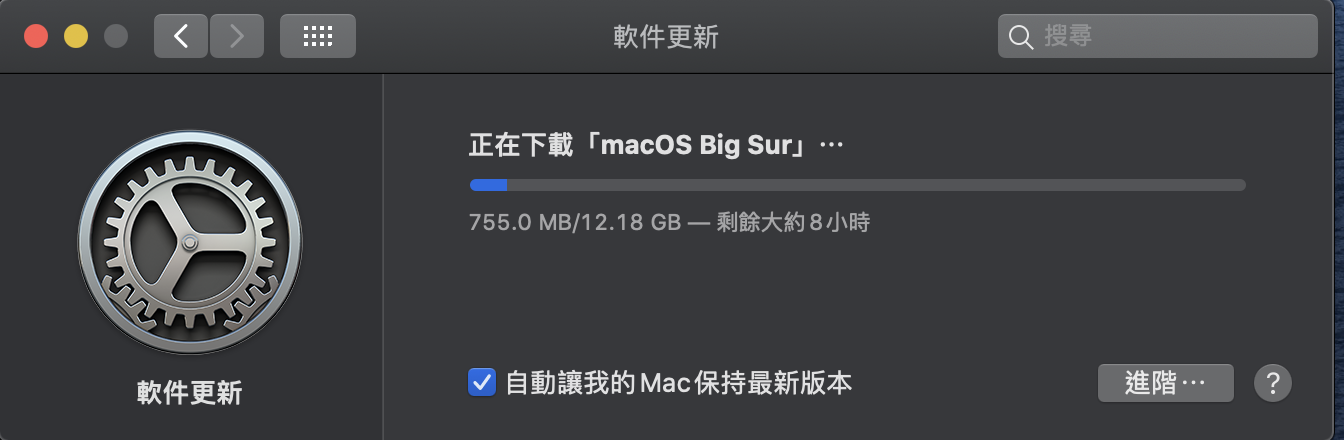Image resolution: width=1344 pixels, height=440 pixels.
Task: Go forward with the right chevron button
Action: 237,37
